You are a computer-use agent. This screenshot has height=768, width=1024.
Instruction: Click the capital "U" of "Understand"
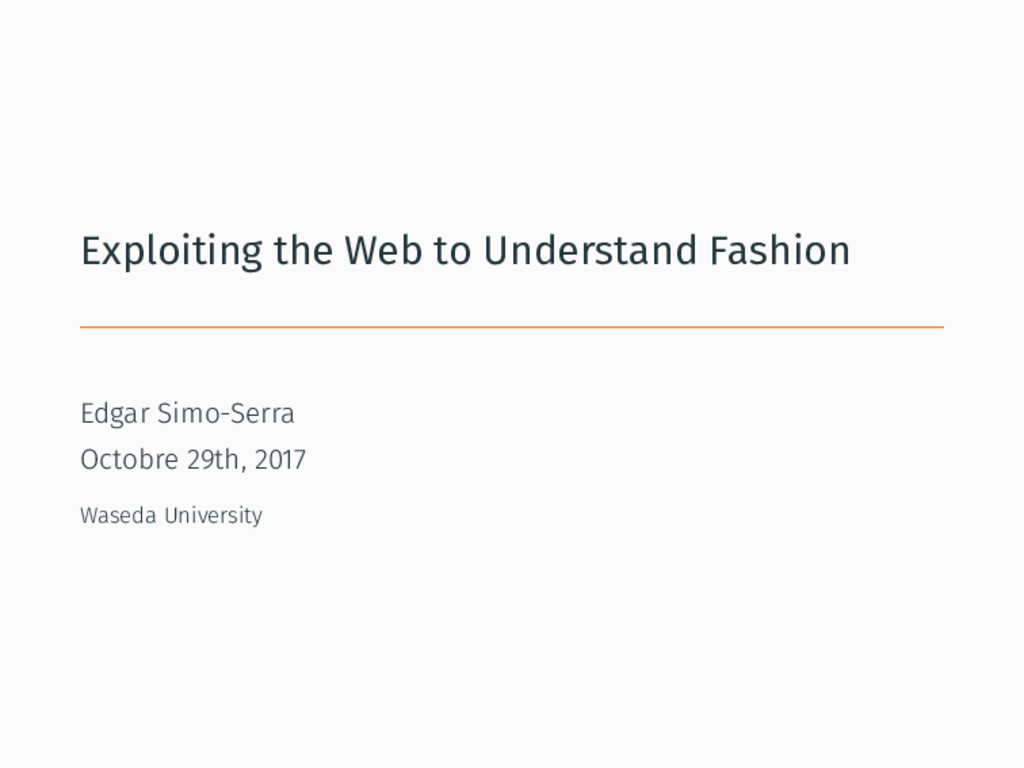pyautogui.click(x=496, y=251)
